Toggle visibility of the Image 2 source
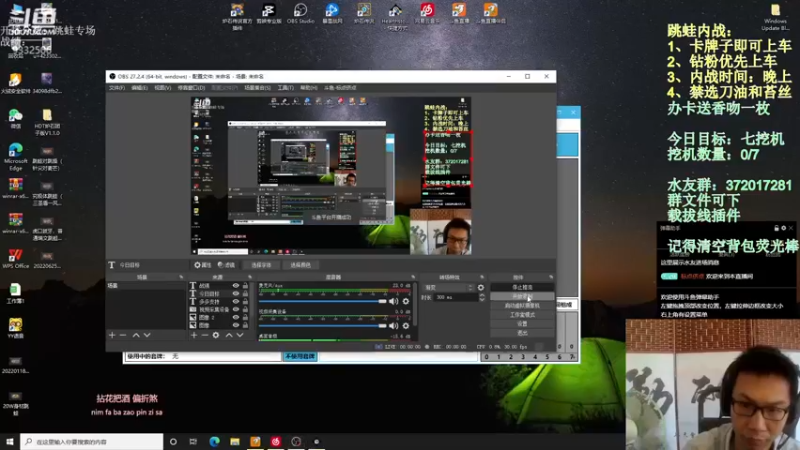 [236, 317]
